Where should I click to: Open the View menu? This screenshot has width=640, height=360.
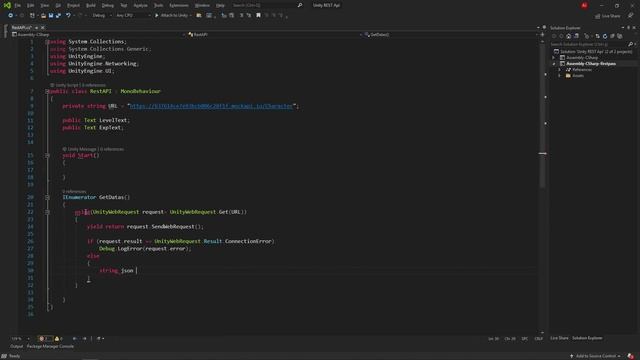click(44, 5)
